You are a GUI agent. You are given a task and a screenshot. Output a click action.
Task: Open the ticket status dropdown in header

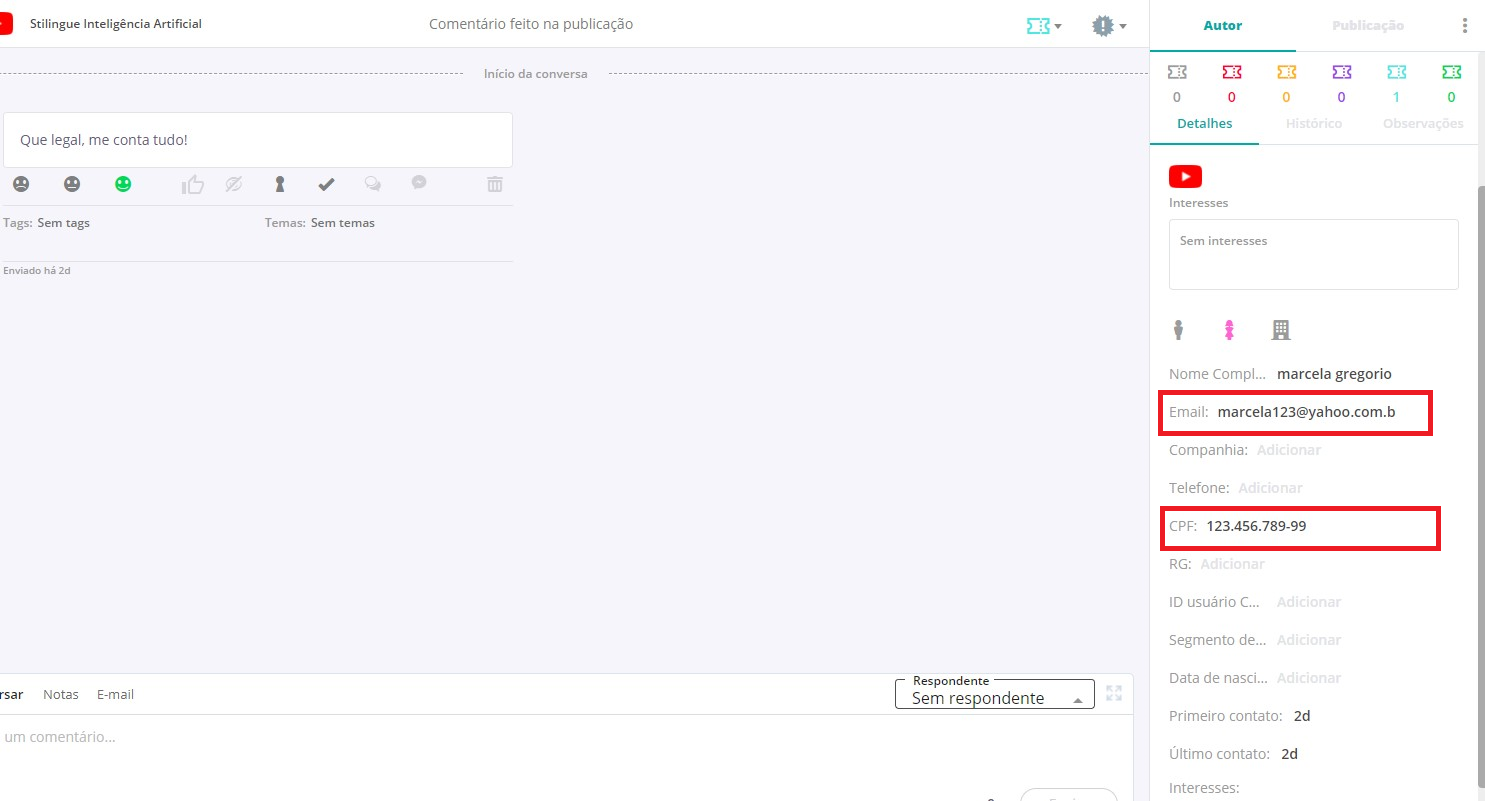tap(1044, 26)
